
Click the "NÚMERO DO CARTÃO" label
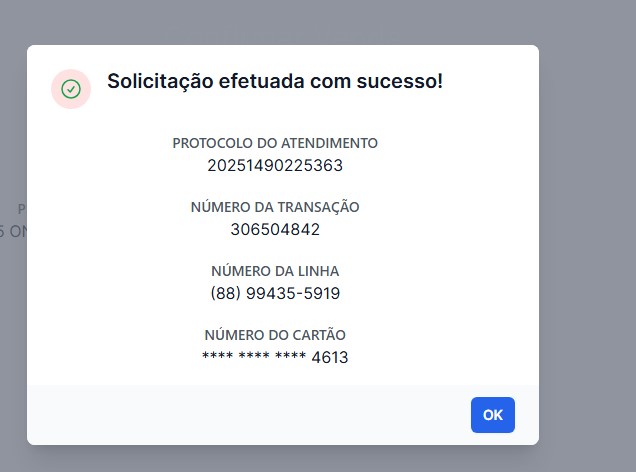pos(275,335)
